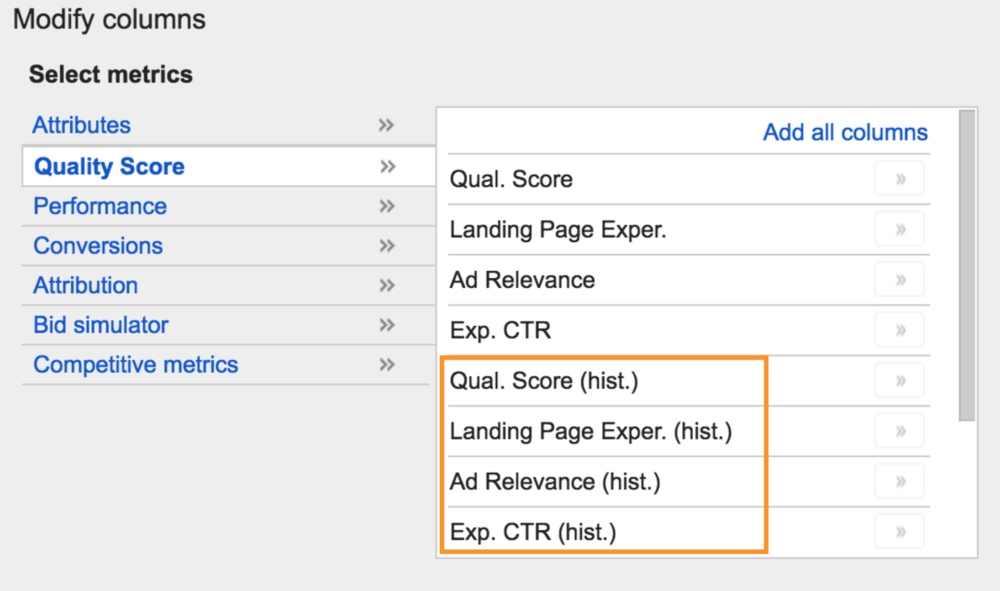
Task: Switch to the Performance metrics category
Action: tap(100, 206)
